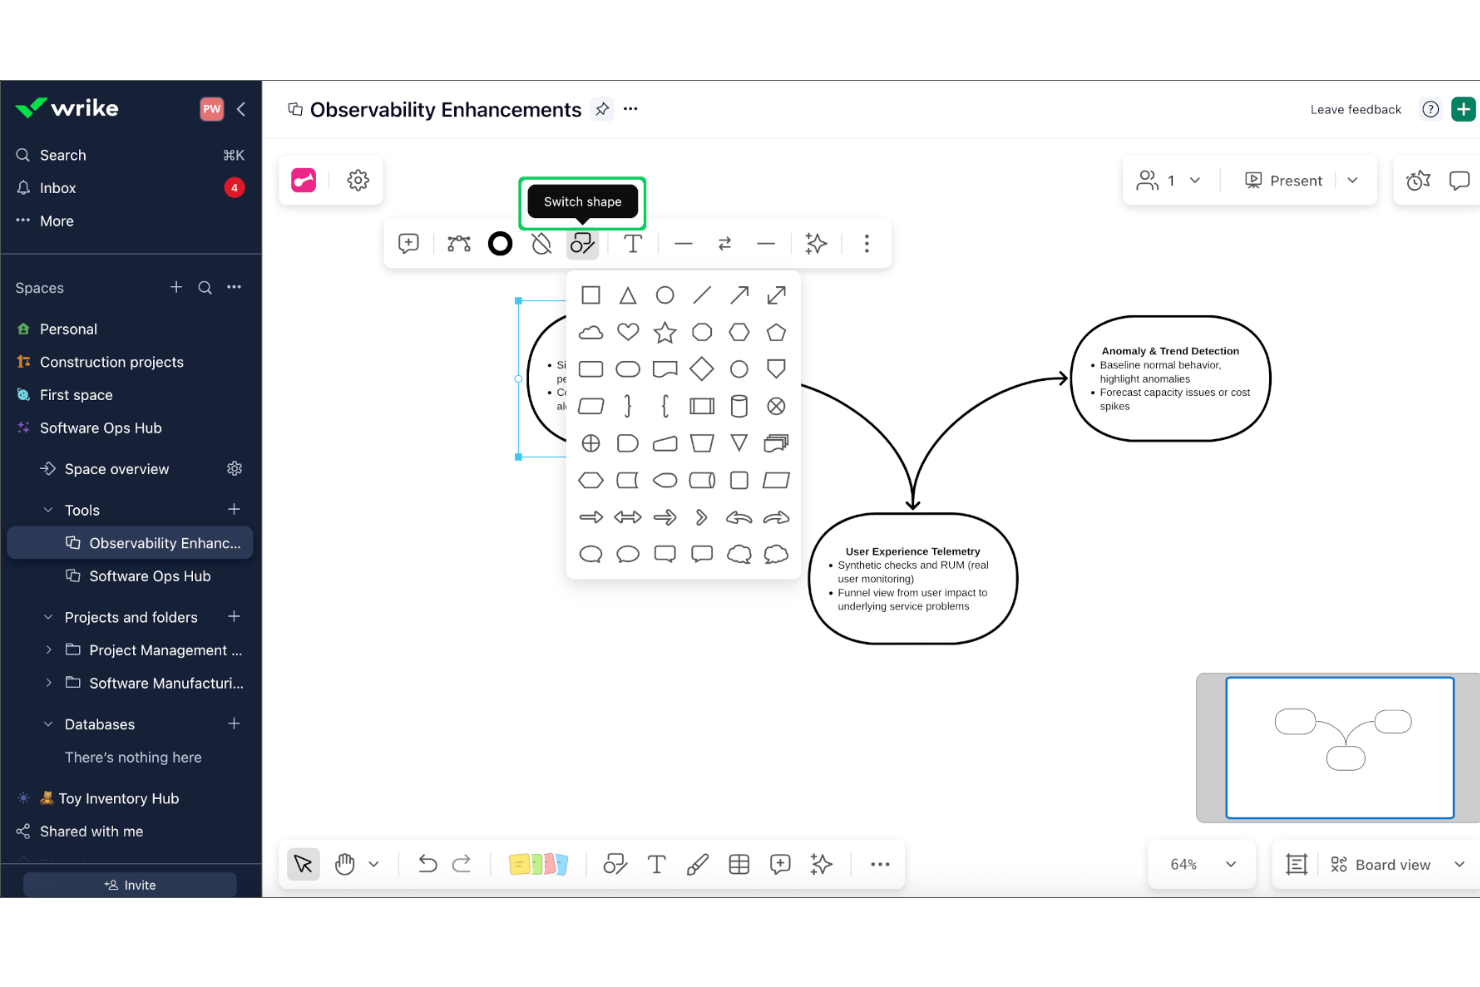The height and width of the screenshot is (987, 1480).
Task: Pick the left curly brace shape
Action: point(665,406)
